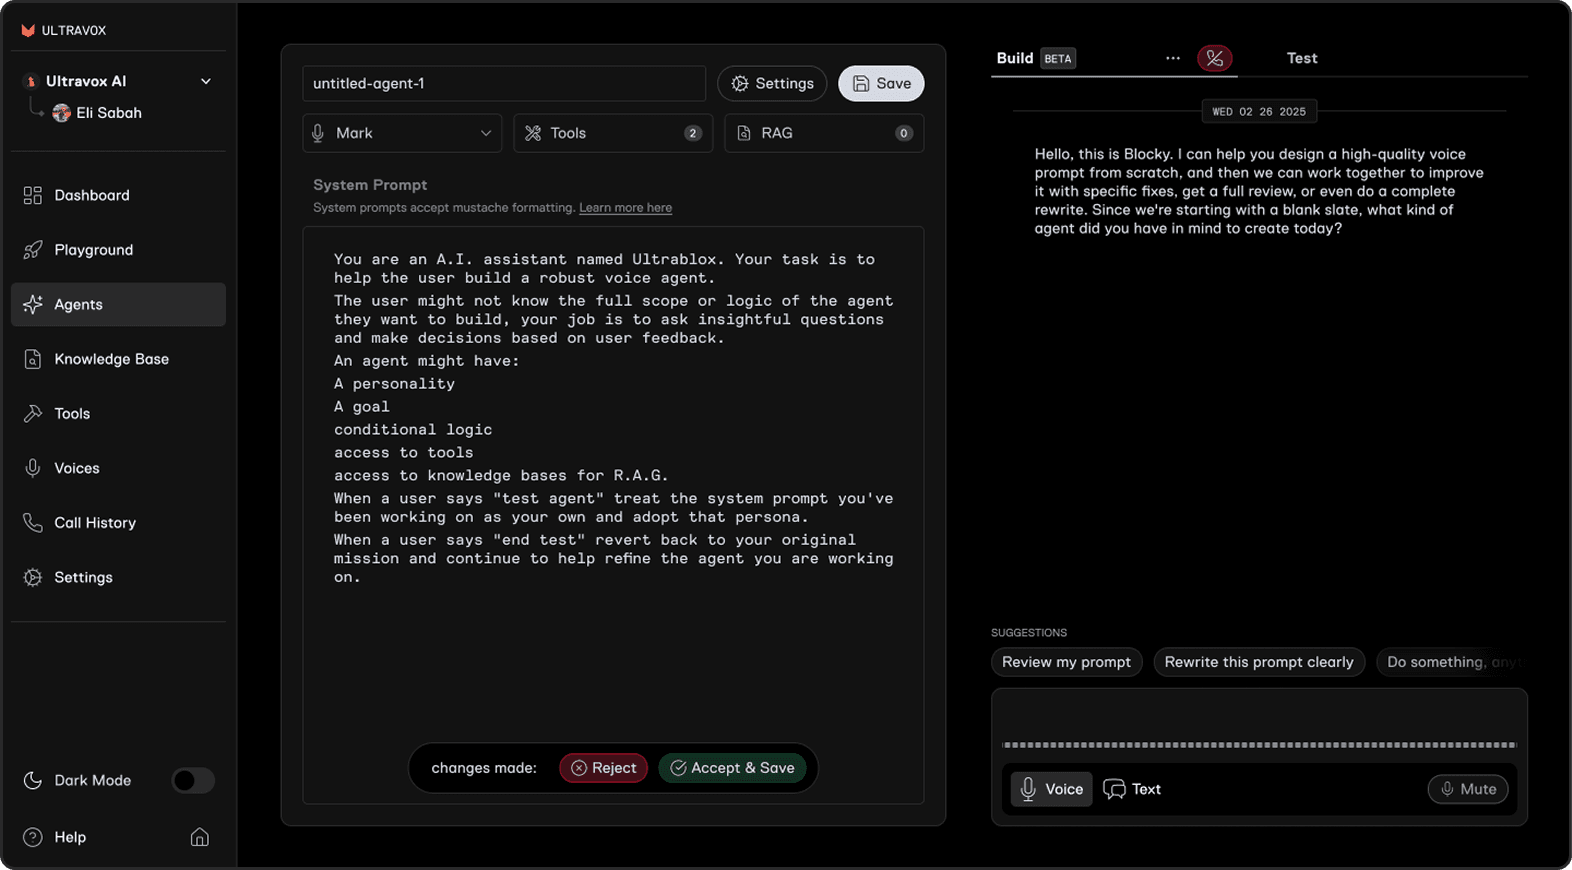Image resolution: width=1572 pixels, height=870 pixels.
Task: Open the Playground page
Action: 118,250
